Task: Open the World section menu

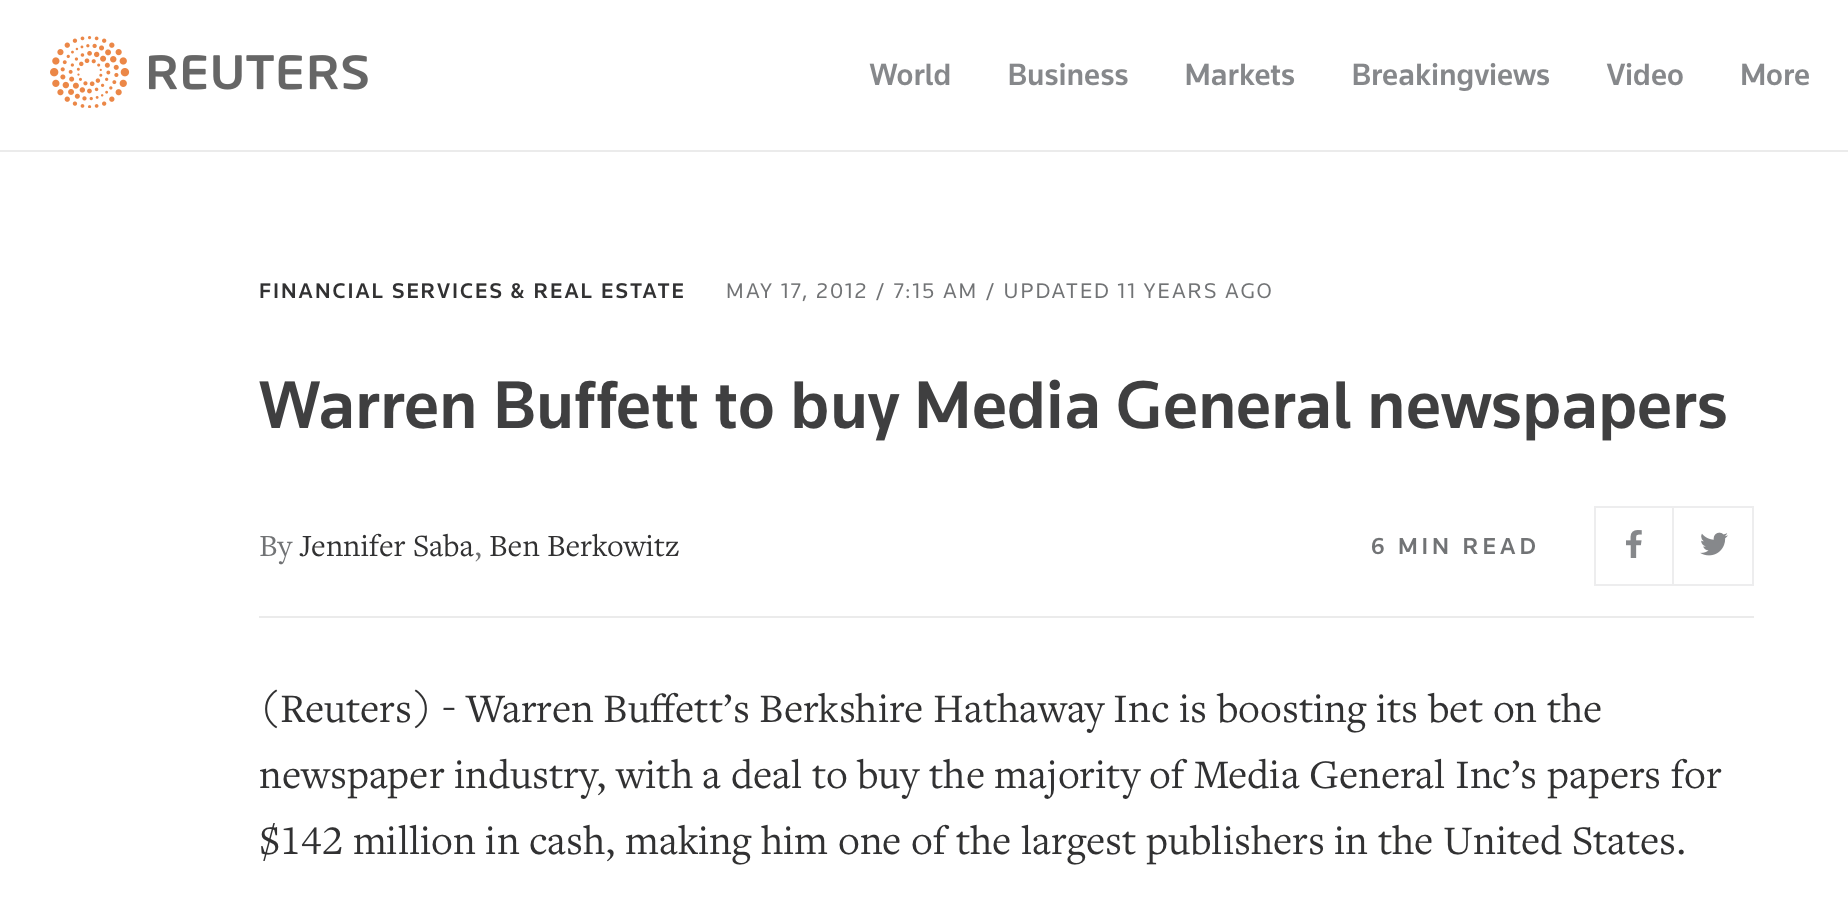Action: point(910,75)
